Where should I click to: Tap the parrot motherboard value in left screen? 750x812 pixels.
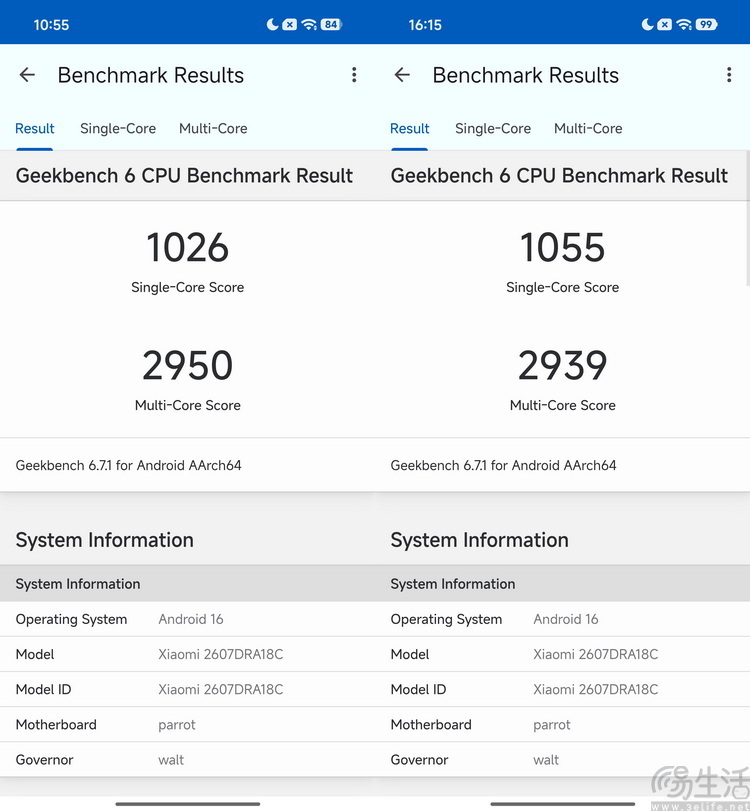tap(177, 726)
